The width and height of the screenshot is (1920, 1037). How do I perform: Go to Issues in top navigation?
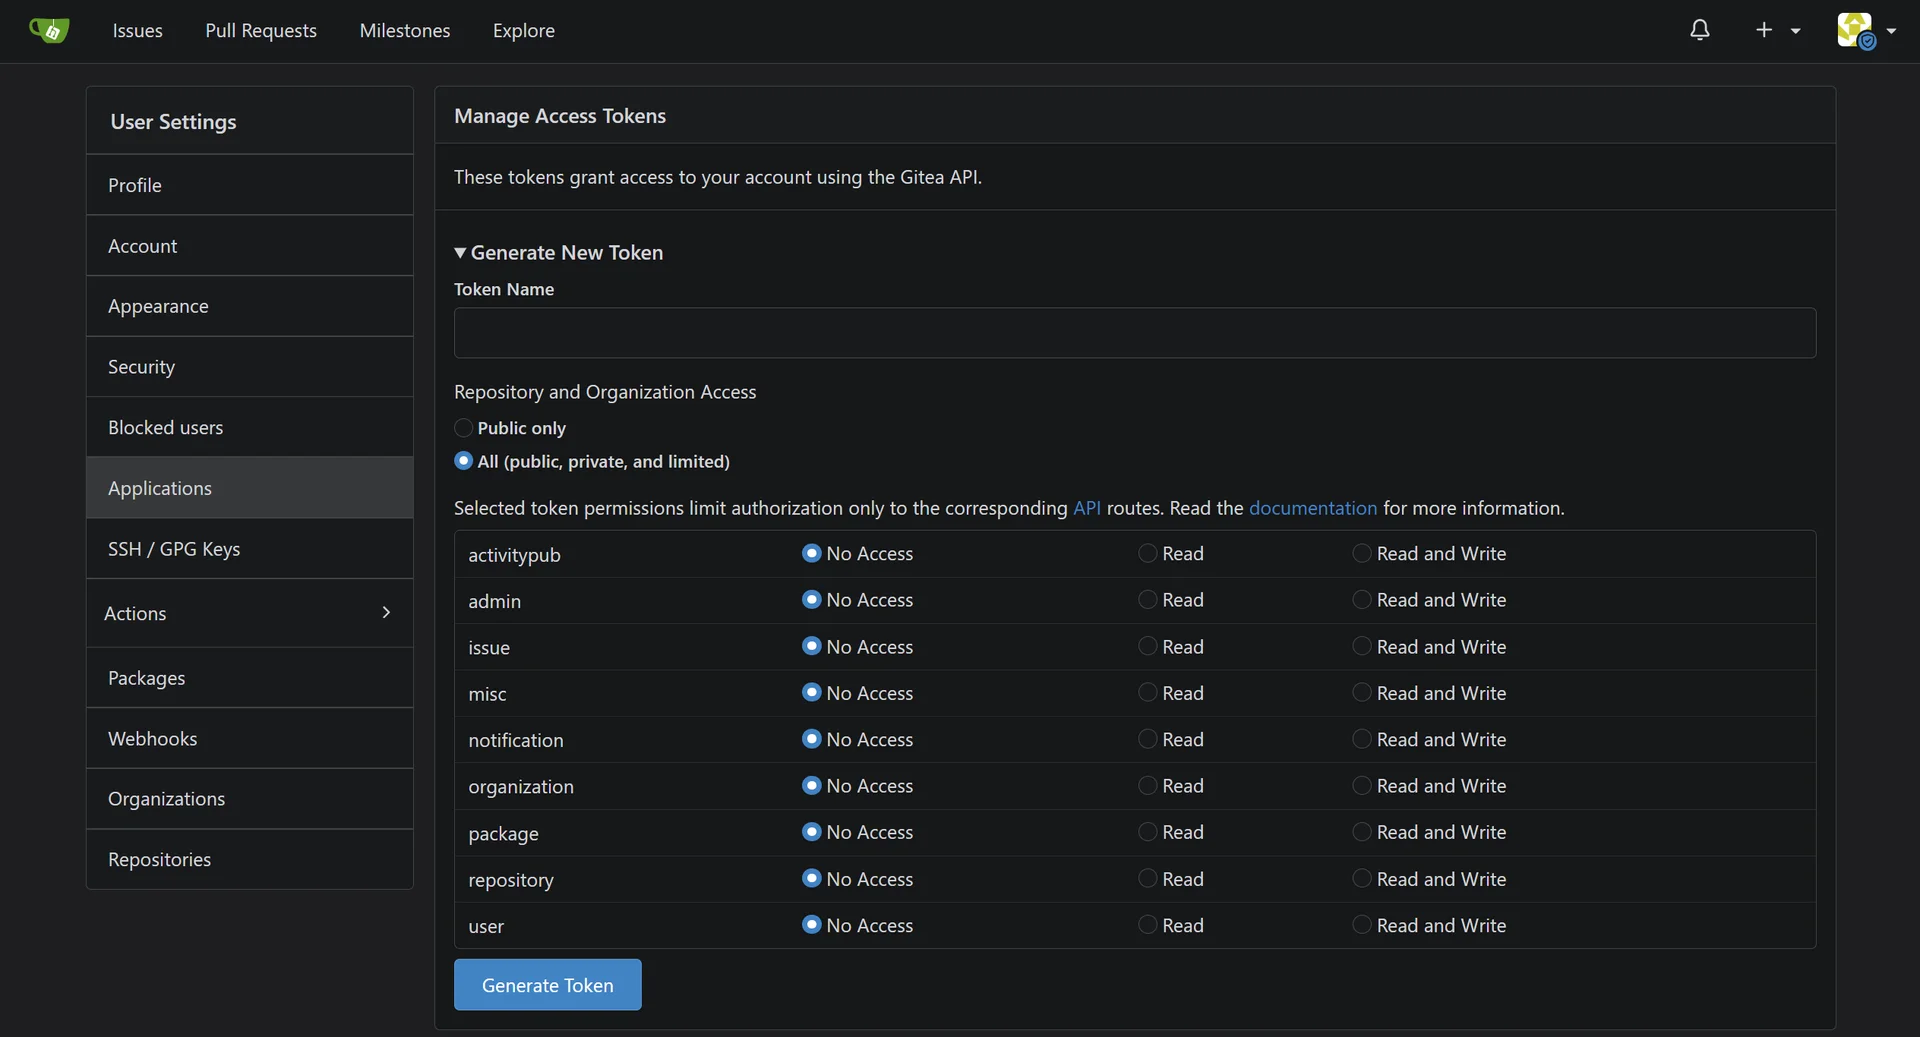point(137,31)
